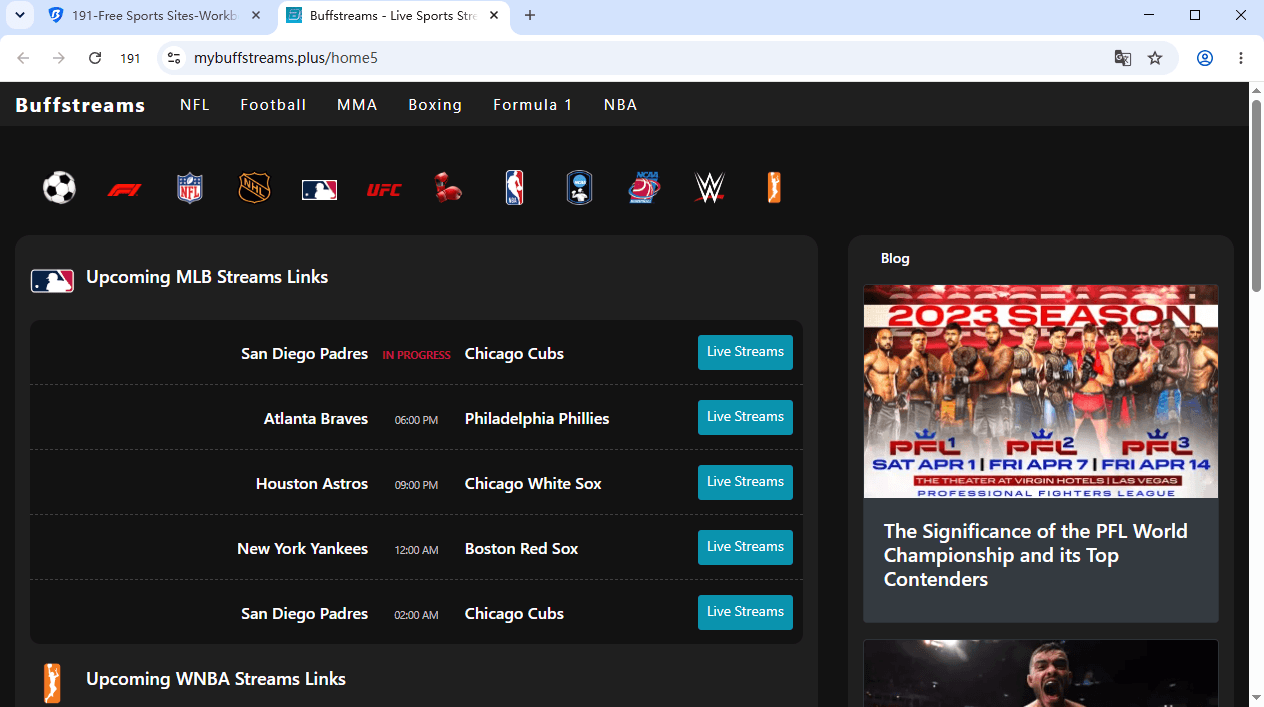Open the orange WNBA icon in the sports row
This screenshot has width=1264, height=707.
coord(774,188)
